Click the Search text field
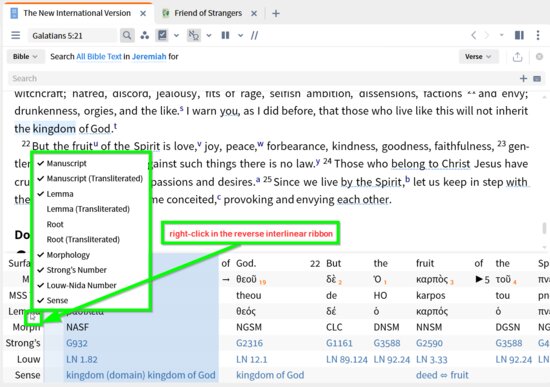 [263, 79]
